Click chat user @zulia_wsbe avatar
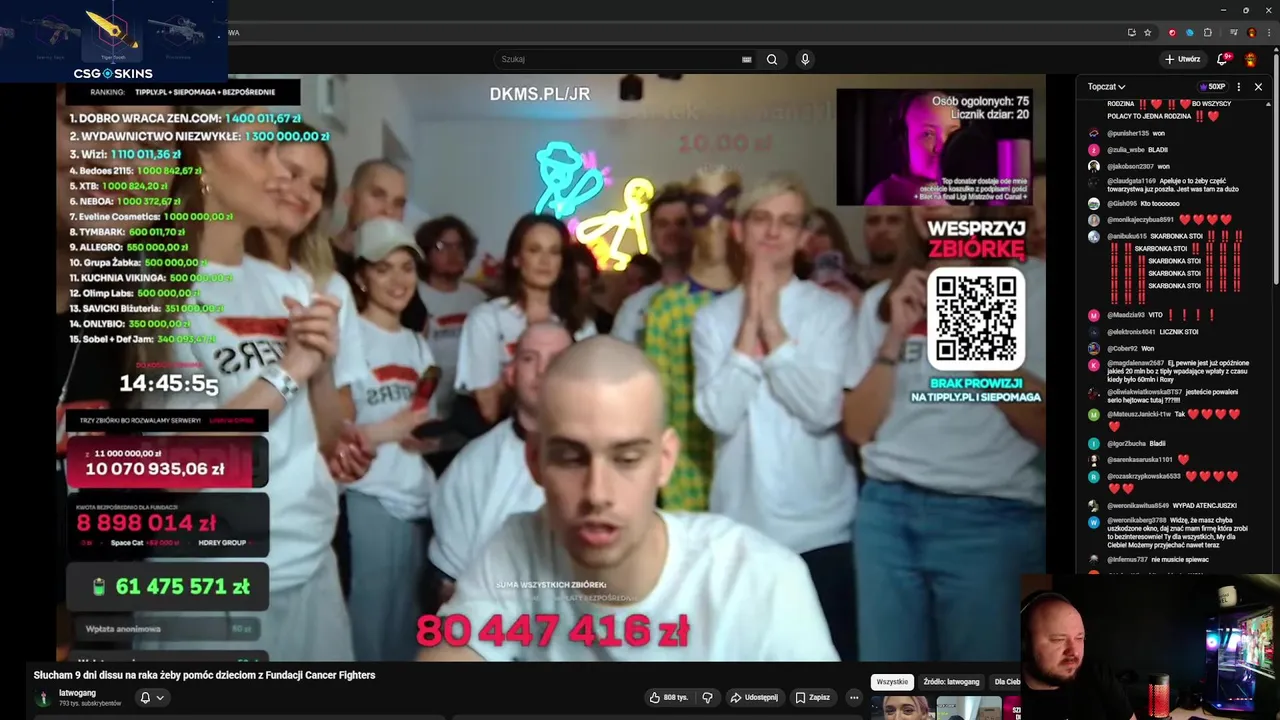The height and width of the screenshot is (720, 1280). tap(1094, 150)
